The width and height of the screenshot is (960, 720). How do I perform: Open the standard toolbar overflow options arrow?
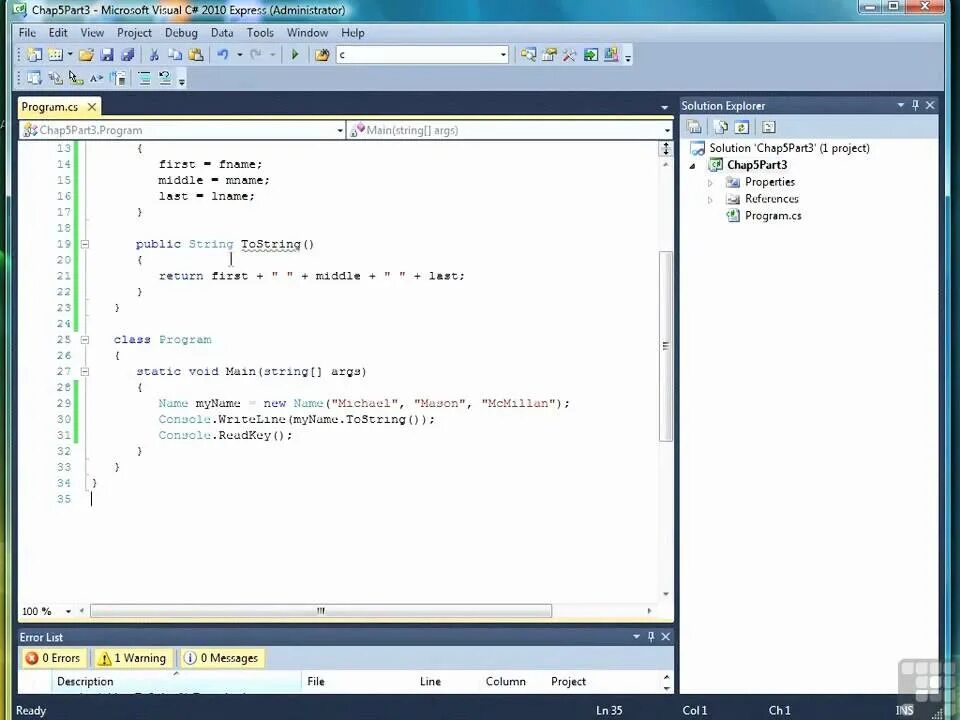tap(628, 58)
